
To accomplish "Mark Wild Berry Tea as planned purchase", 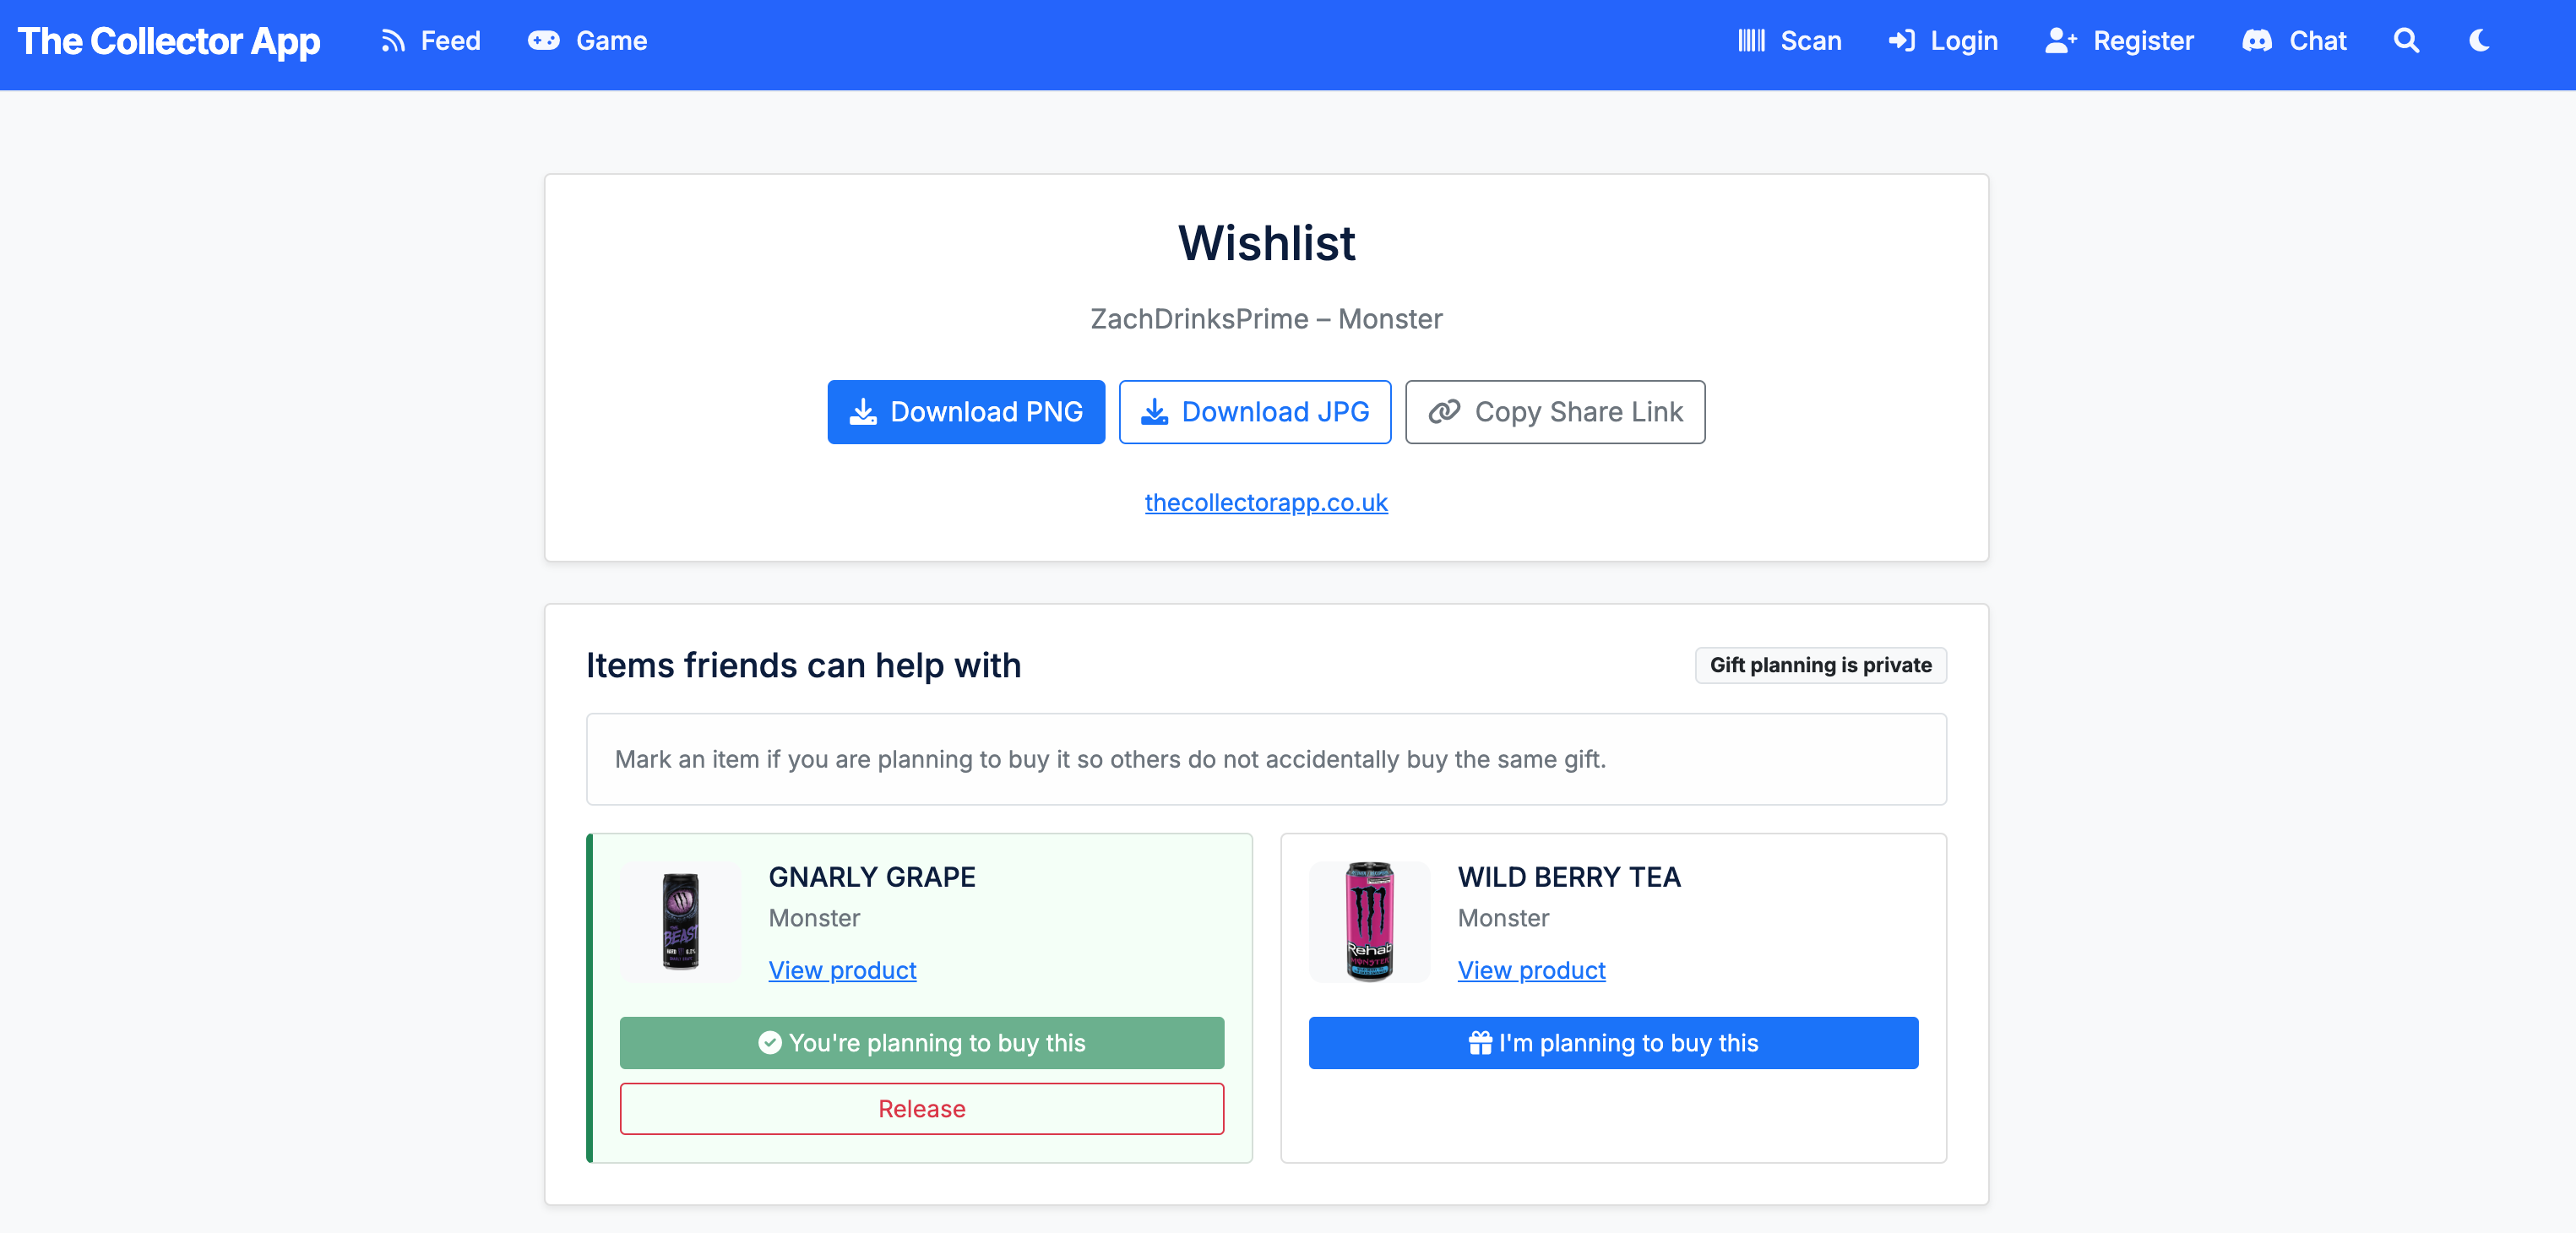I will 1613,1043.
